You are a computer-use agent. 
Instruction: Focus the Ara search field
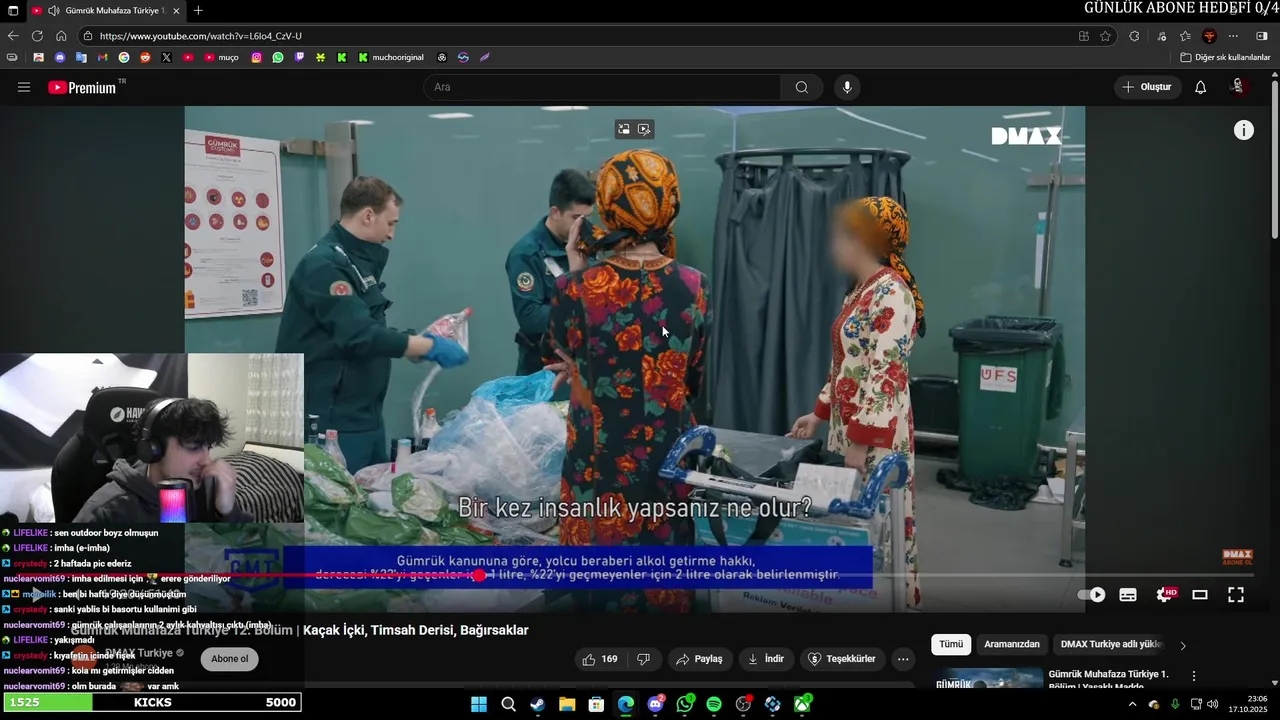click(x=602, y=87)
